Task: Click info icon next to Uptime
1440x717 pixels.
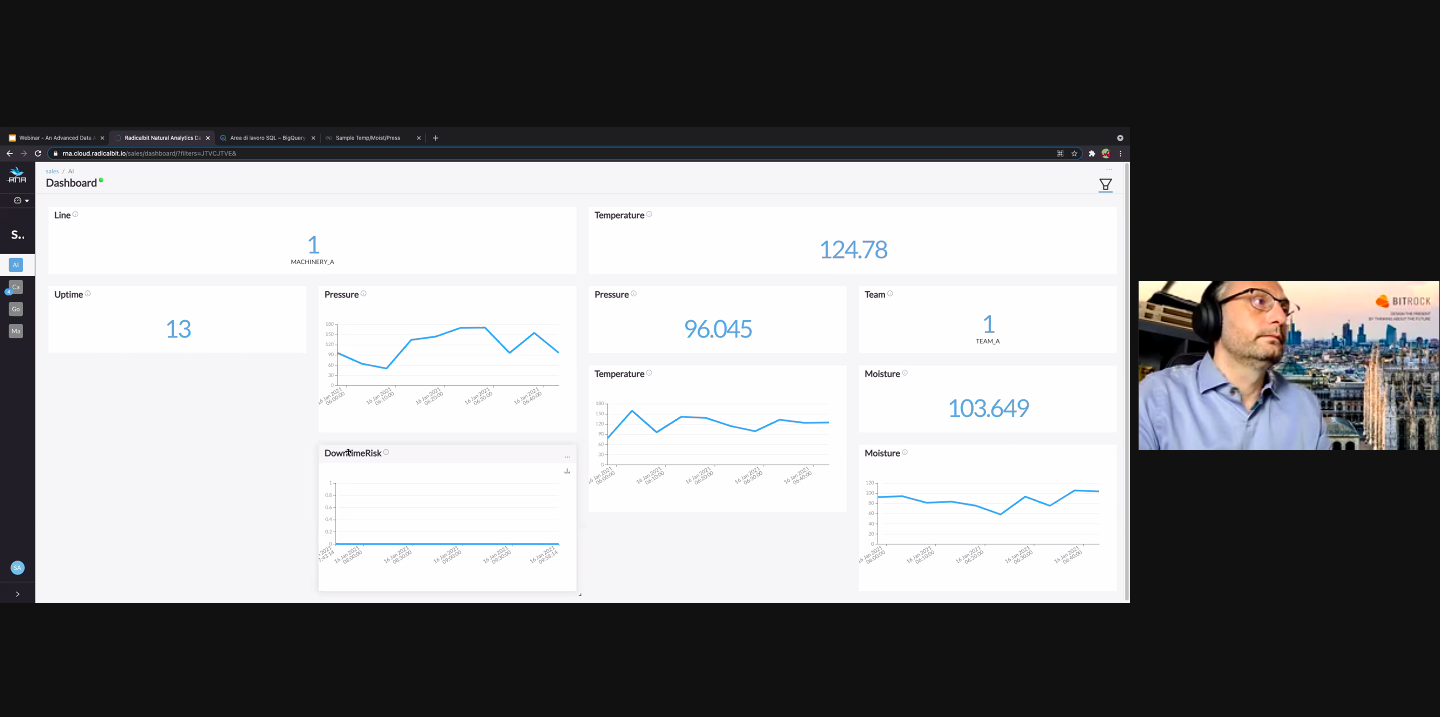Action: point(88,293)
